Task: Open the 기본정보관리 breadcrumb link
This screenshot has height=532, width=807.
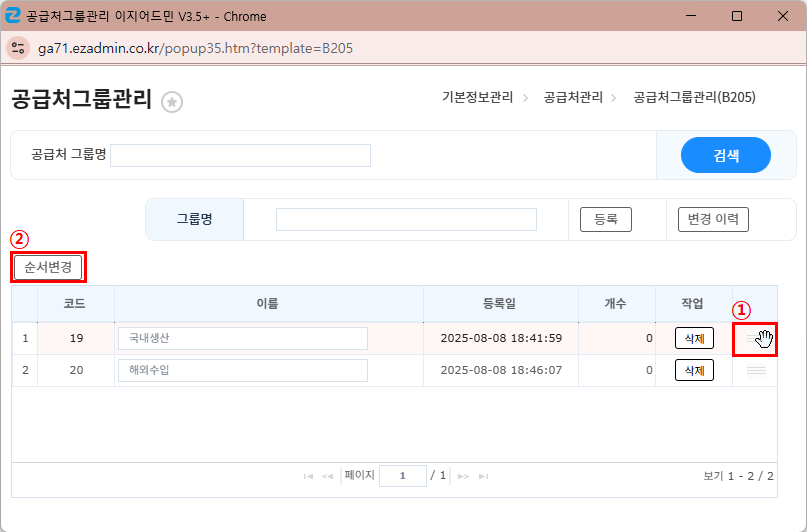Action: click(x=477, y=97)
